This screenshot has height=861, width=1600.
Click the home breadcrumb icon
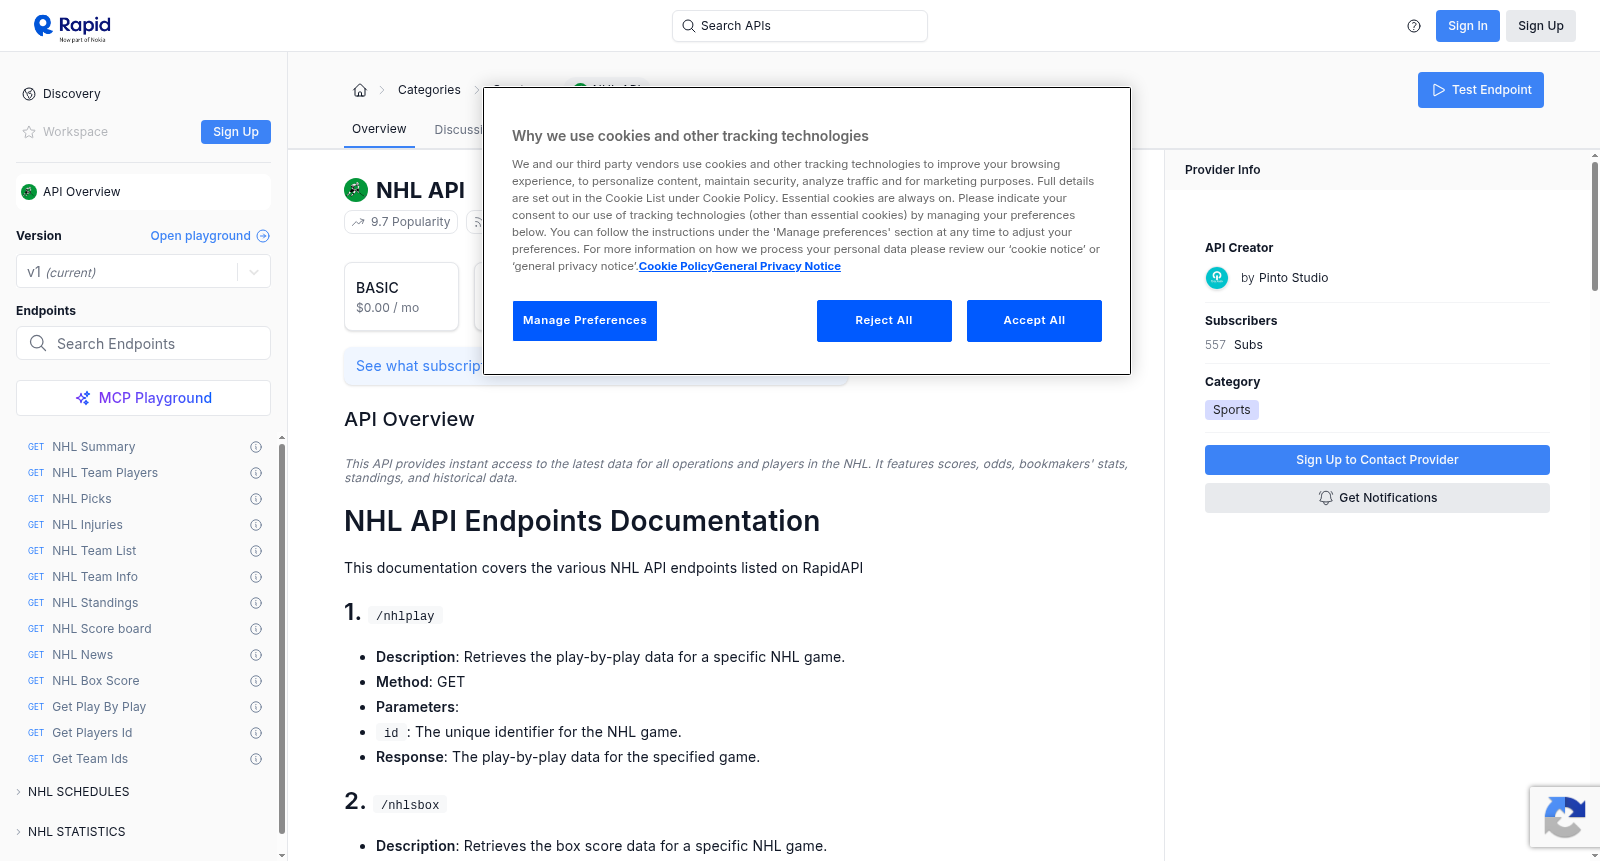[x=360, y=90]
